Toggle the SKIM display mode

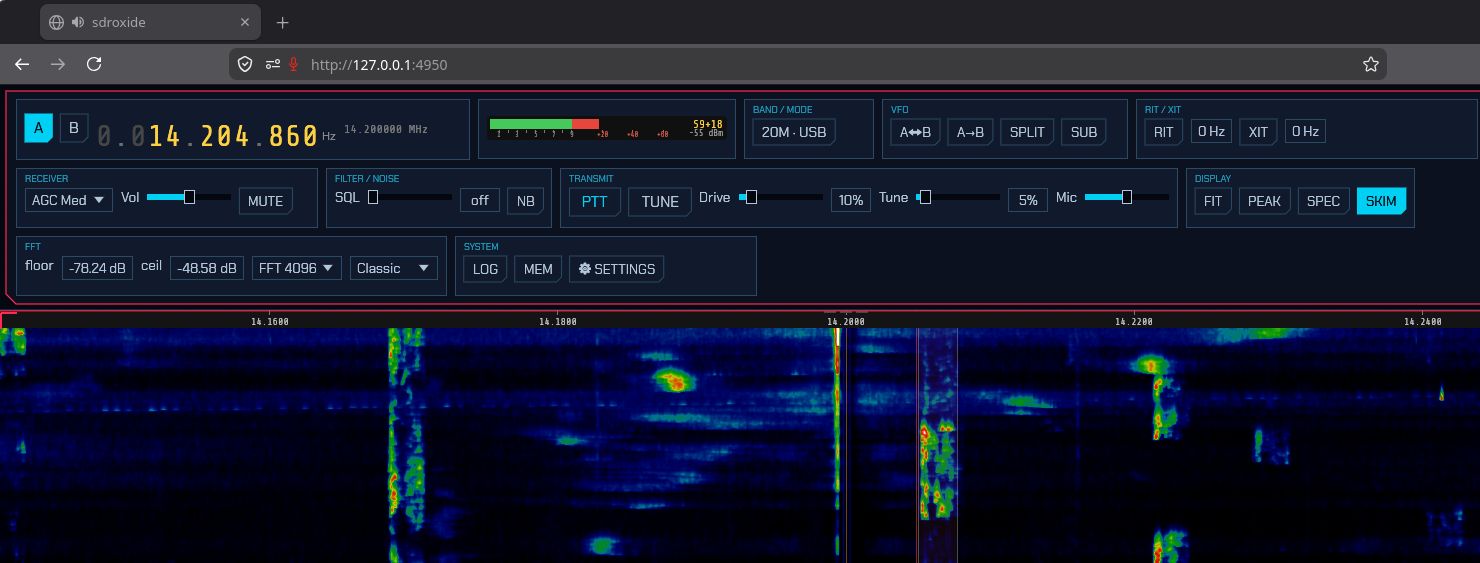click(1382, 201)
